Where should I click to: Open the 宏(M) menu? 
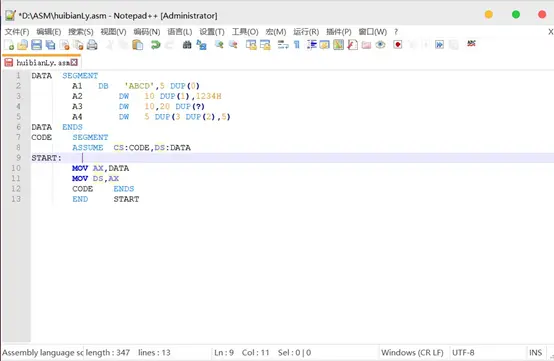276,32
